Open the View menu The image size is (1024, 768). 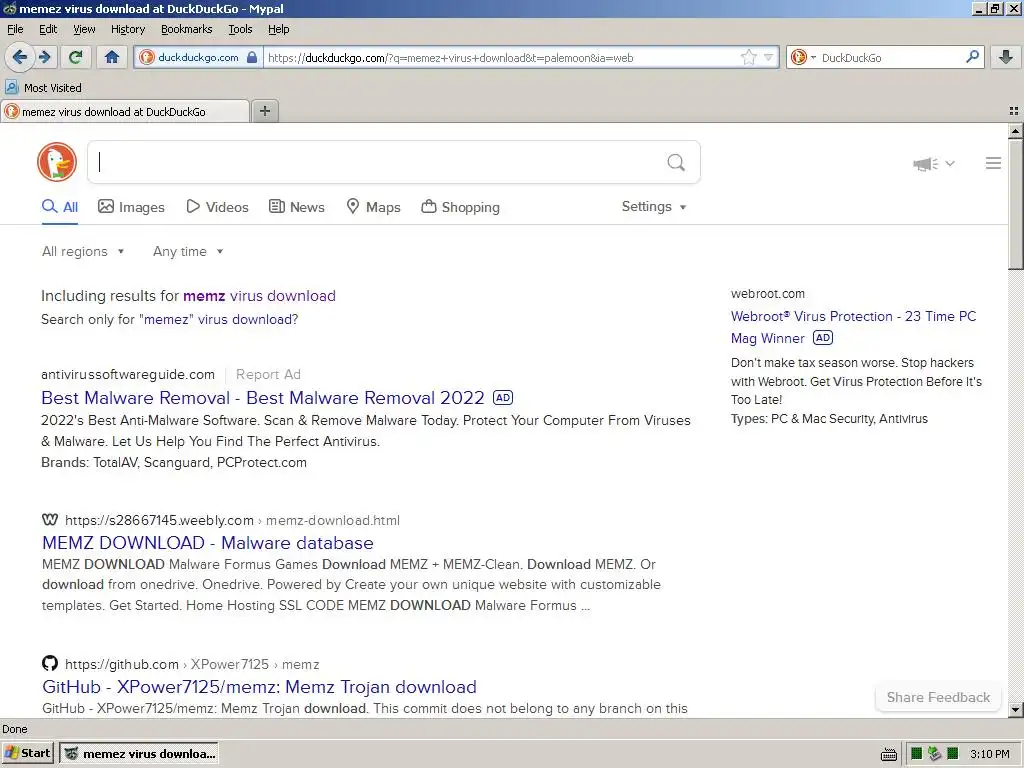tap(84, 29)
